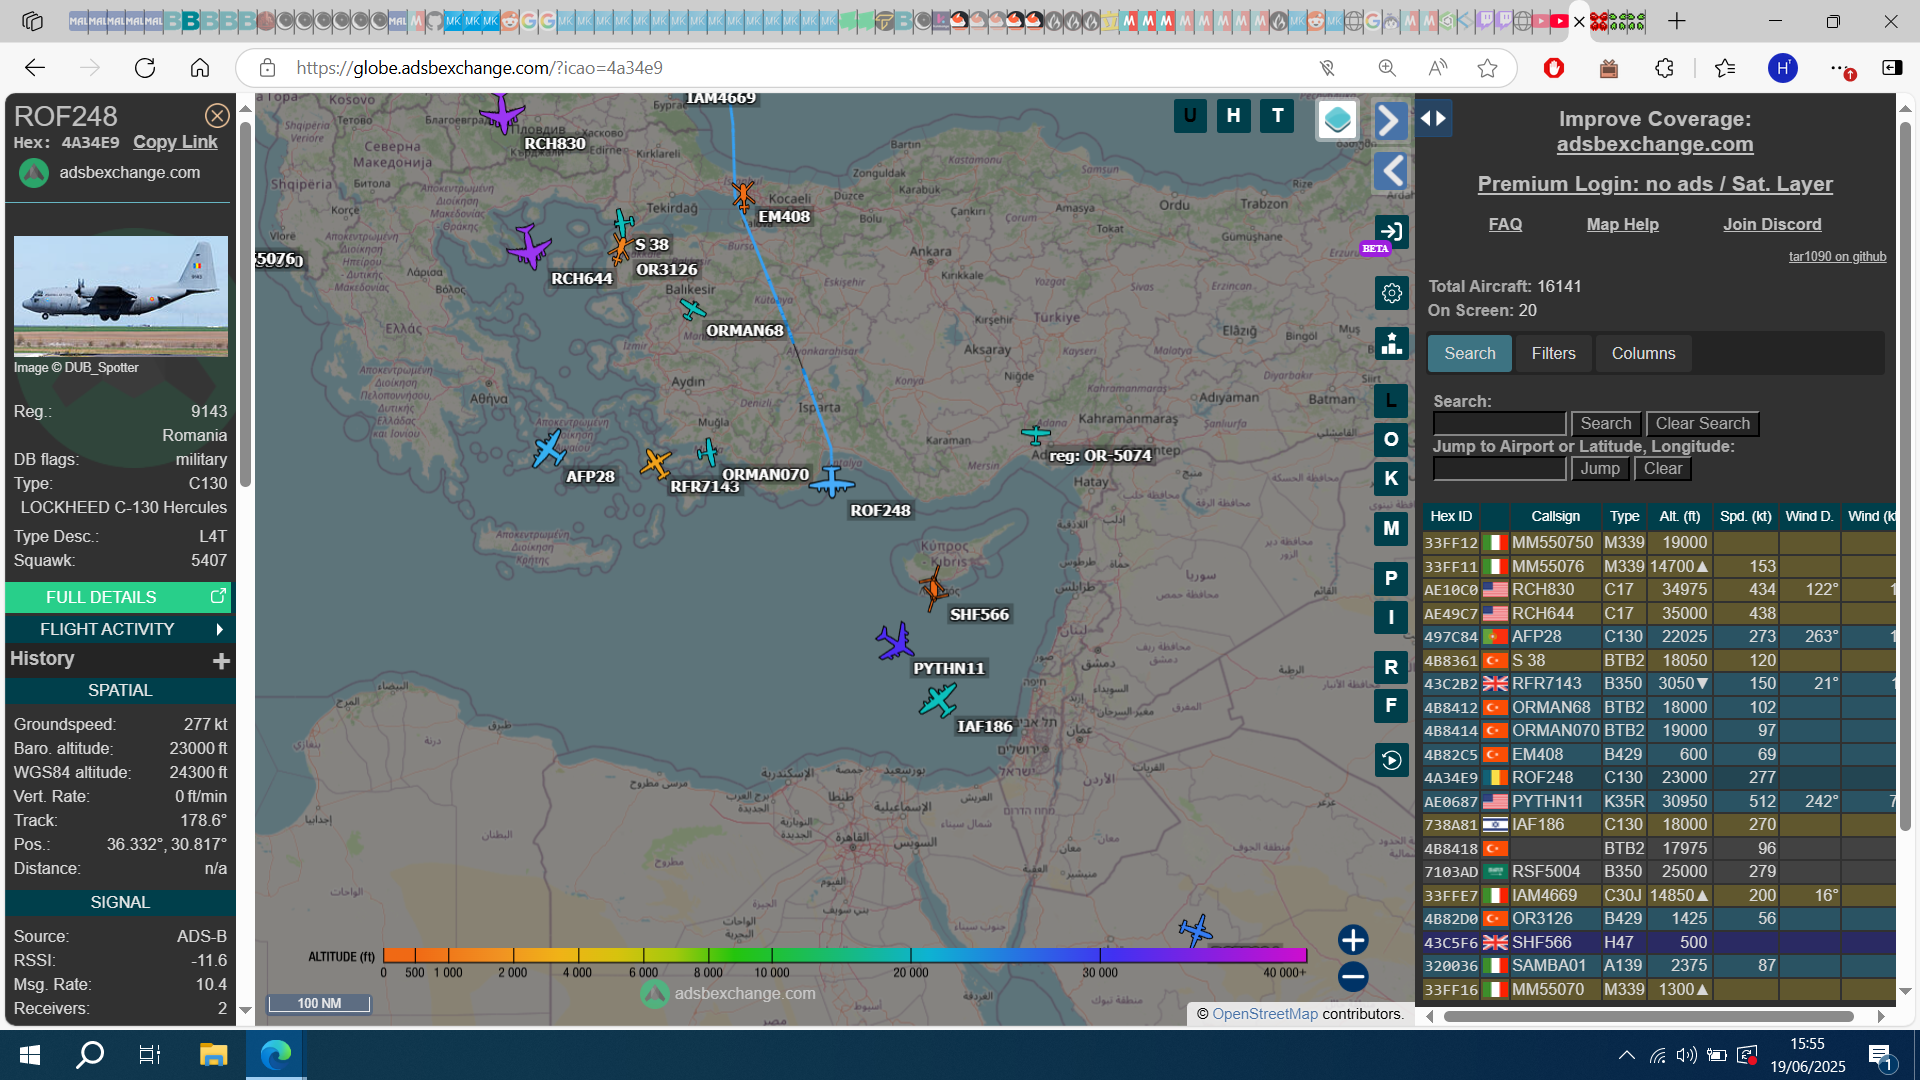Select the IAF186 aircraft on the map

click(x=938, y=700)
